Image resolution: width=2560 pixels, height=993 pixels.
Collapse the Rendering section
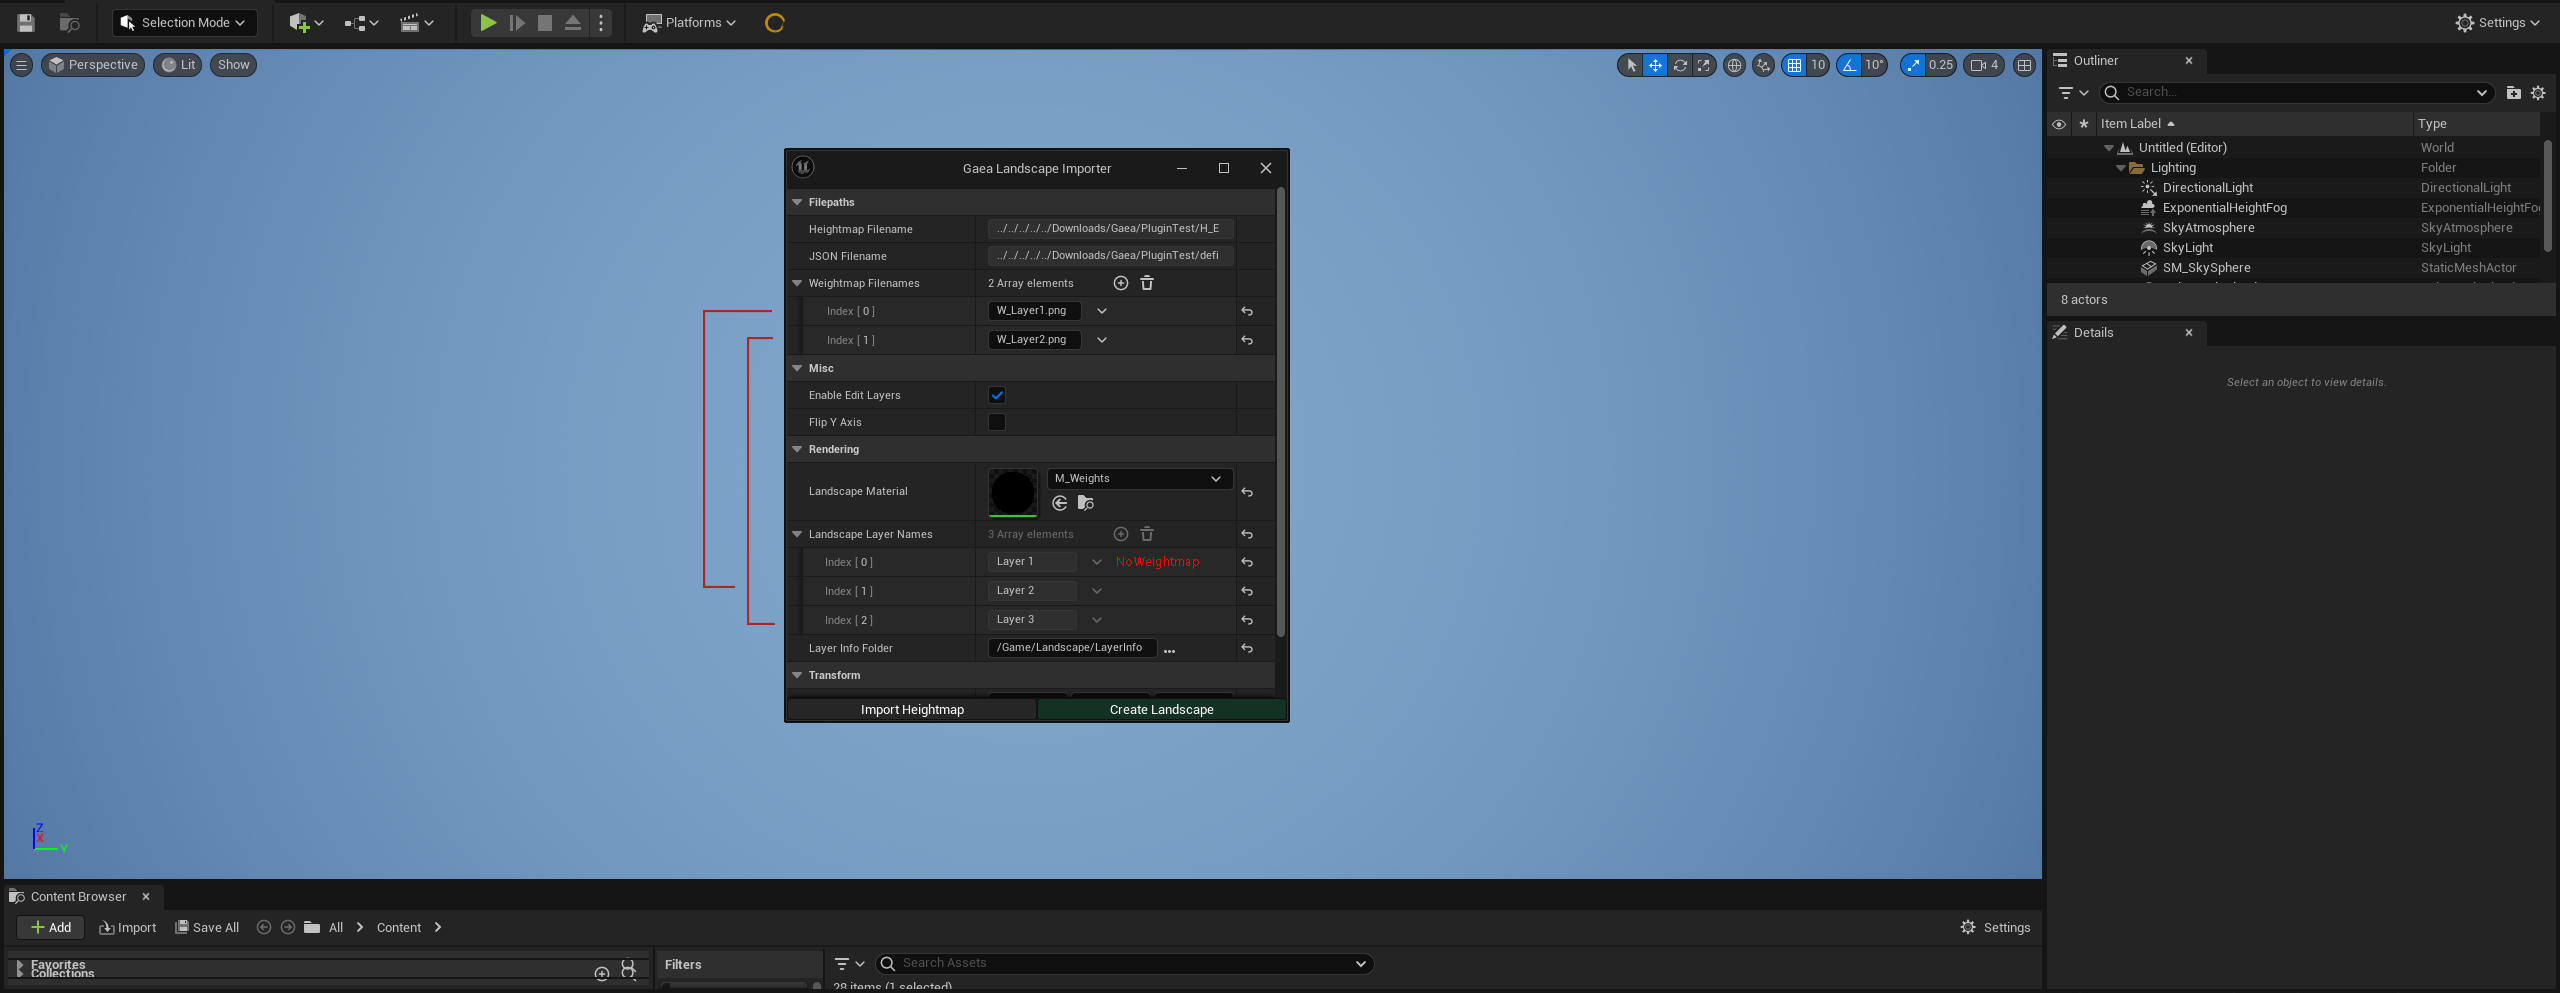pos(797,449)
